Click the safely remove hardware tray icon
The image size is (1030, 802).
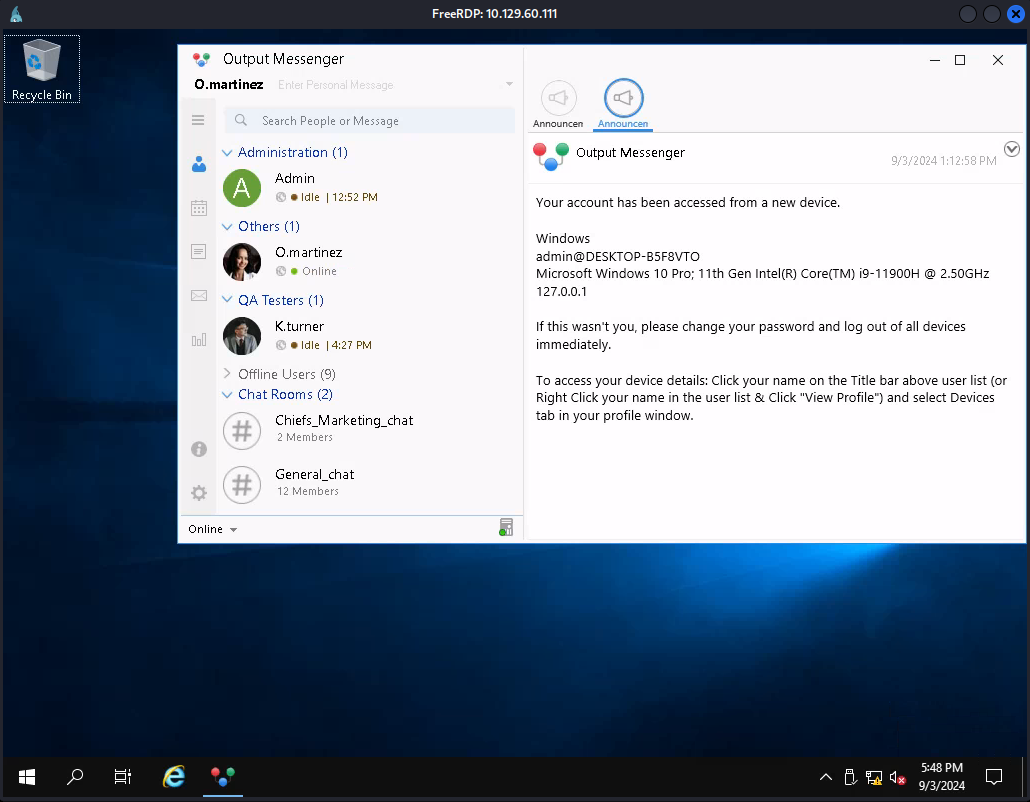[x=850, y=778]
